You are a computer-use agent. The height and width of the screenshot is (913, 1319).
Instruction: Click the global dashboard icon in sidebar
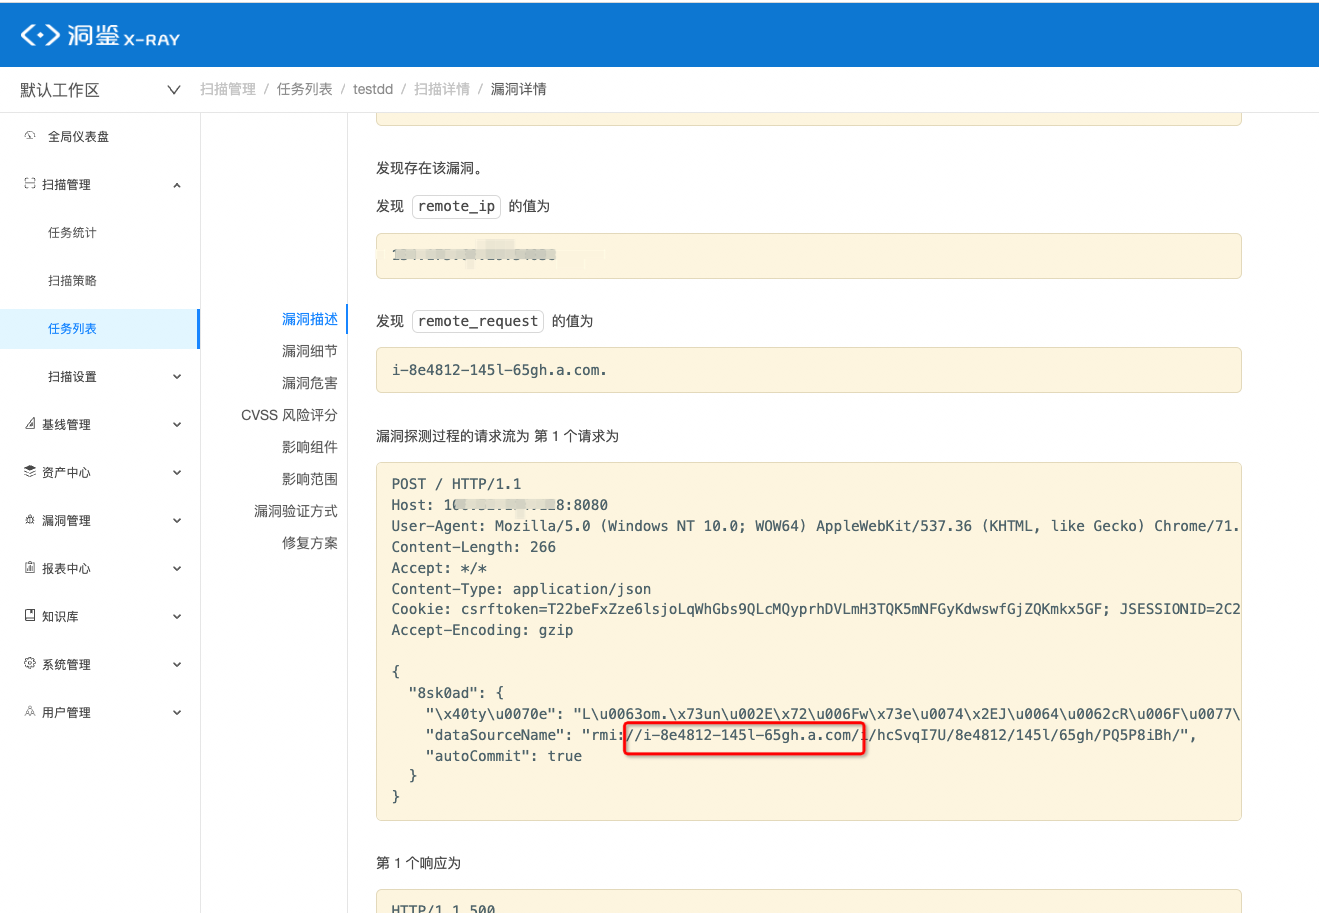tap(30, 136)
